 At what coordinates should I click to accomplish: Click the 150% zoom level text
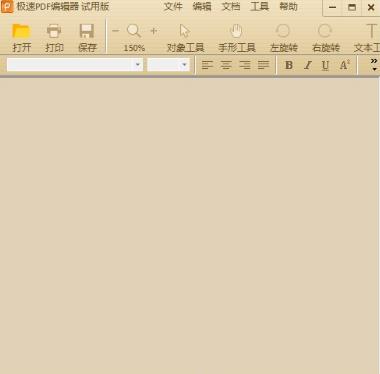point(134,48)
